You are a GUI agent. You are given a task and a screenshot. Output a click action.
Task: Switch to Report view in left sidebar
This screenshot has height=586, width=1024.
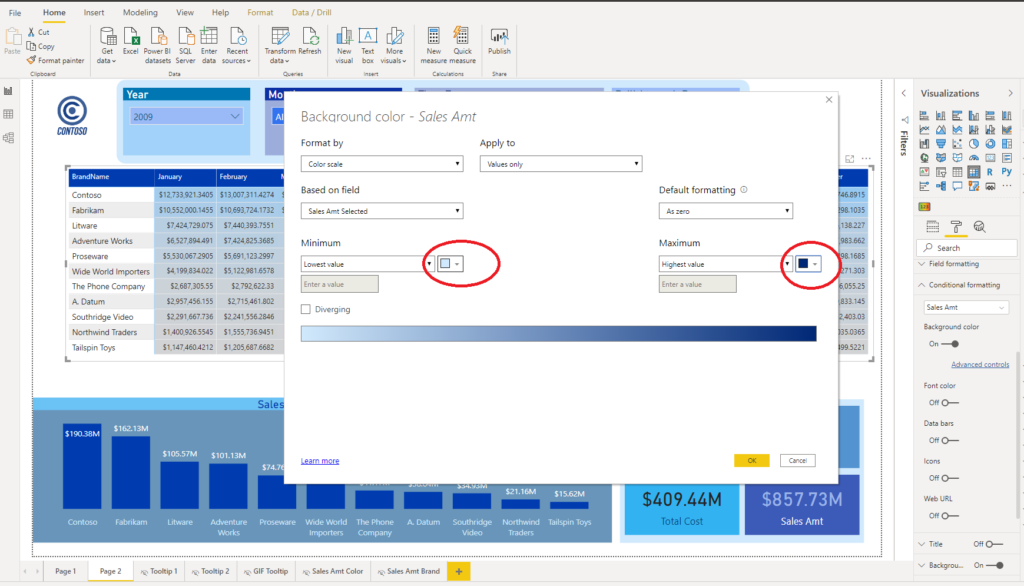[8, 91]
